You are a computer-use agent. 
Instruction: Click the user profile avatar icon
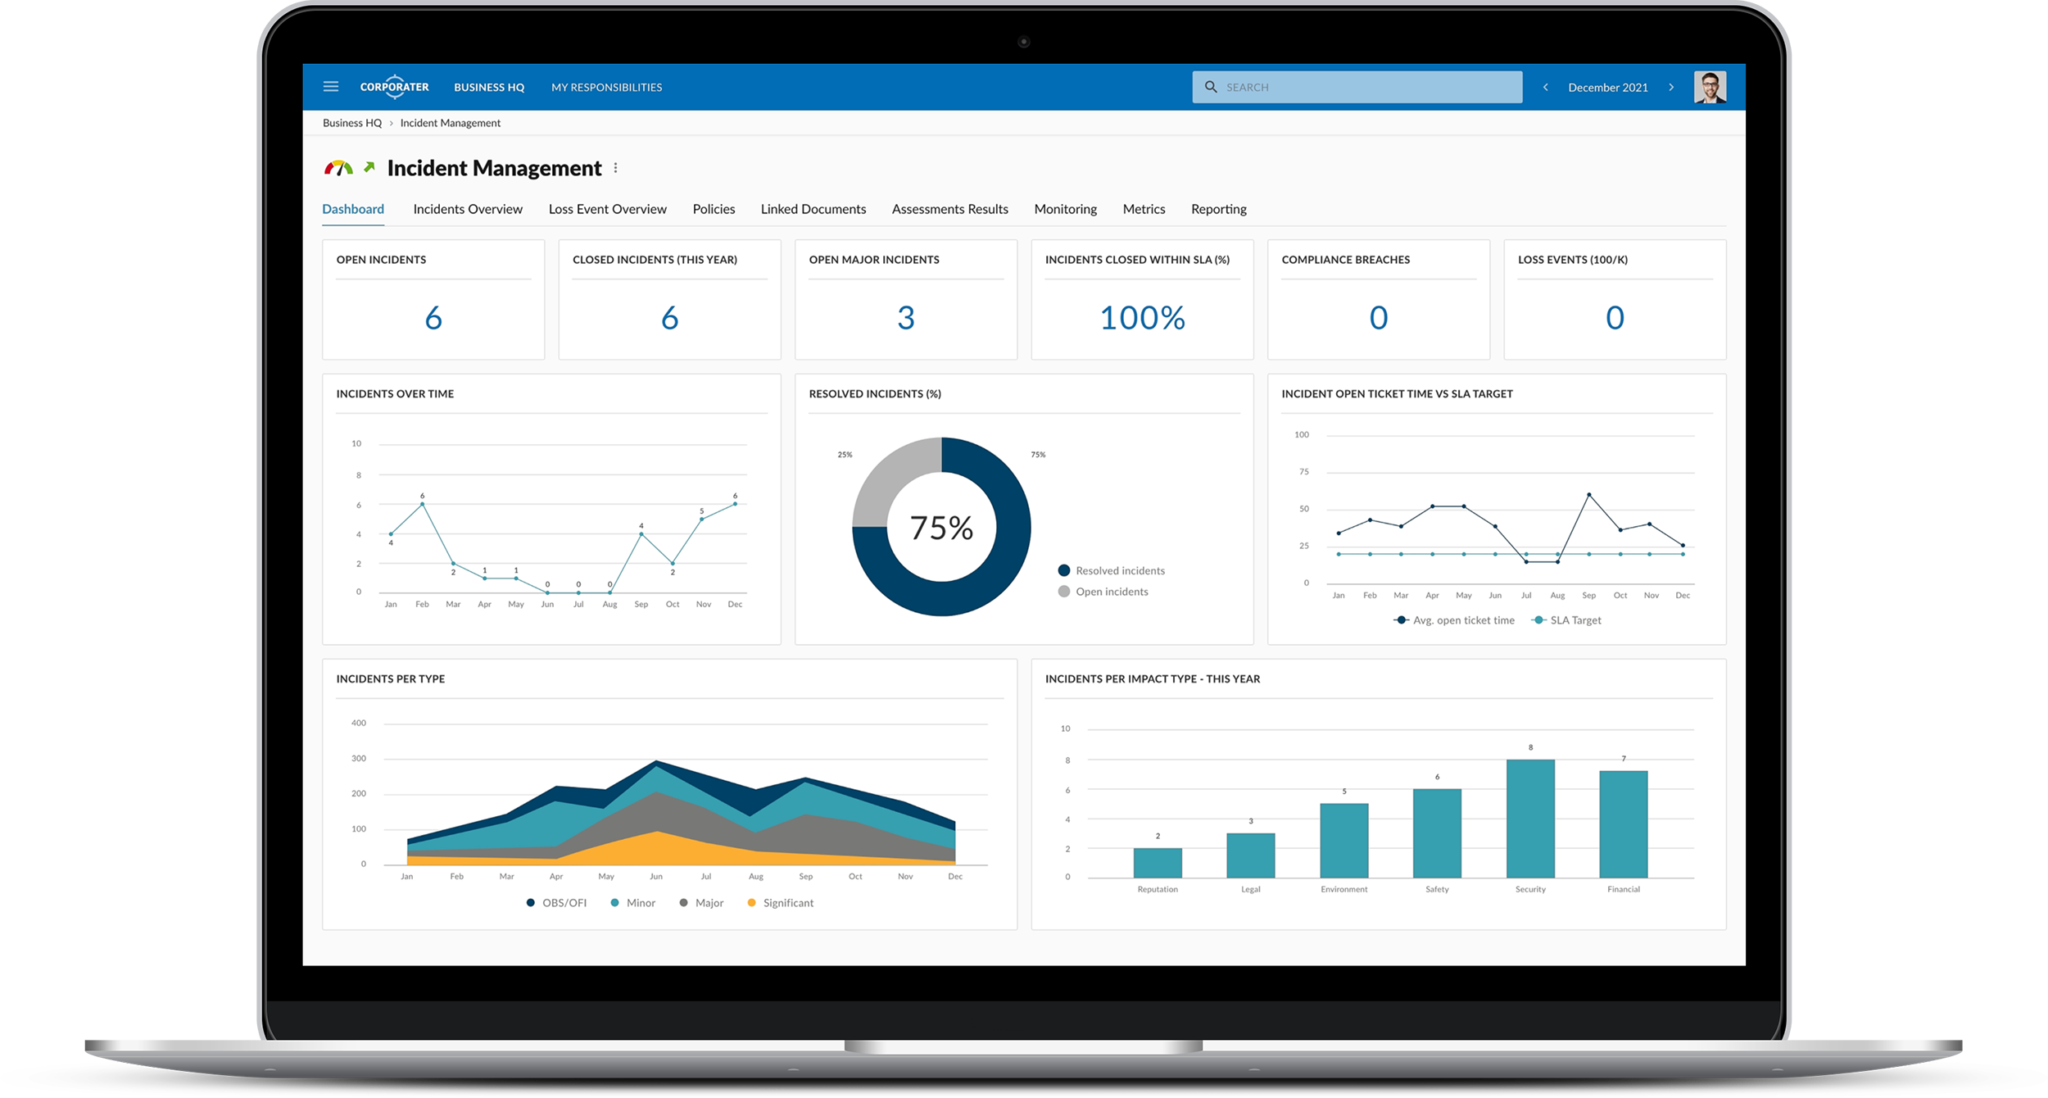pyautogui.click(x=1711, y=87)
